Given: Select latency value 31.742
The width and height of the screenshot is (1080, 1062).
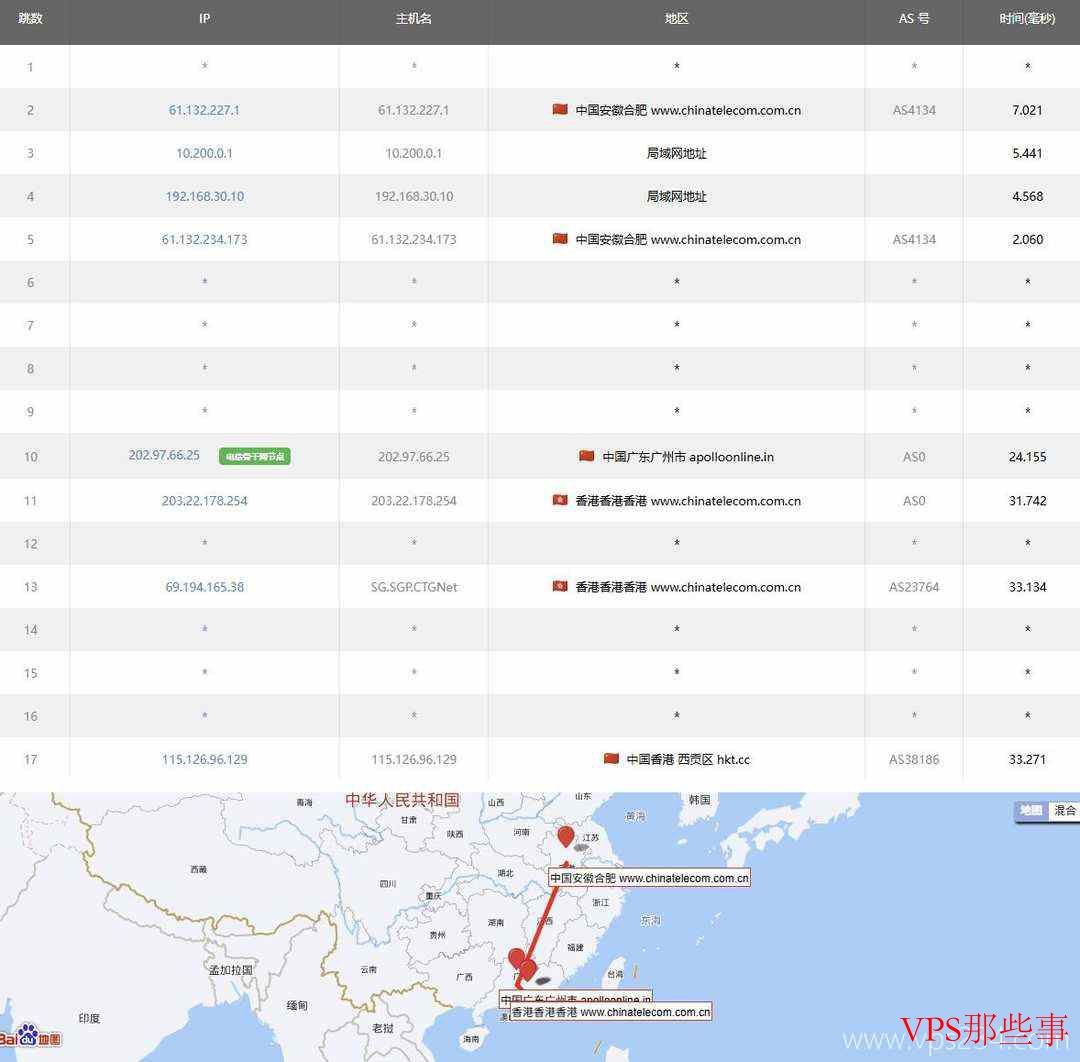Looking at the screenshot, I should pos(1027,501).
